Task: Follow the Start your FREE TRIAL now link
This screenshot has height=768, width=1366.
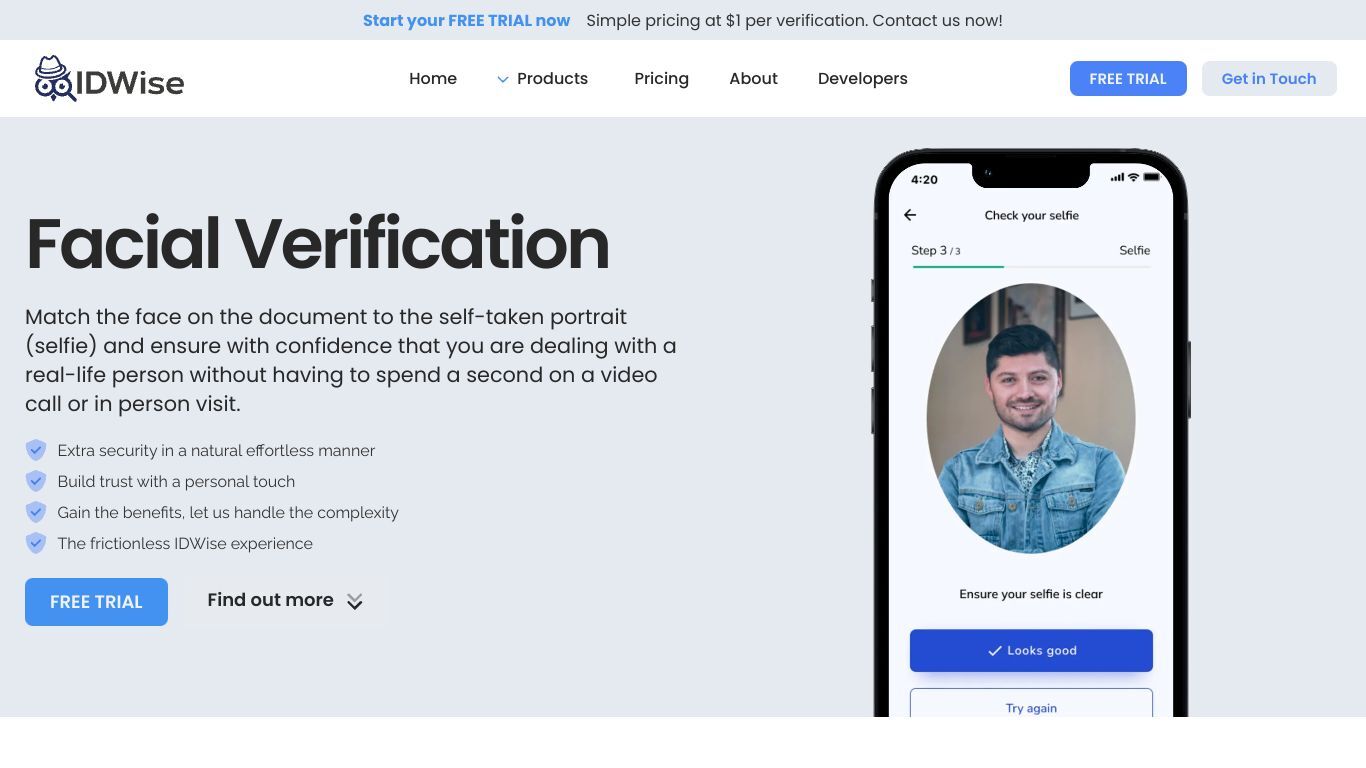Action: click(466, 20)
